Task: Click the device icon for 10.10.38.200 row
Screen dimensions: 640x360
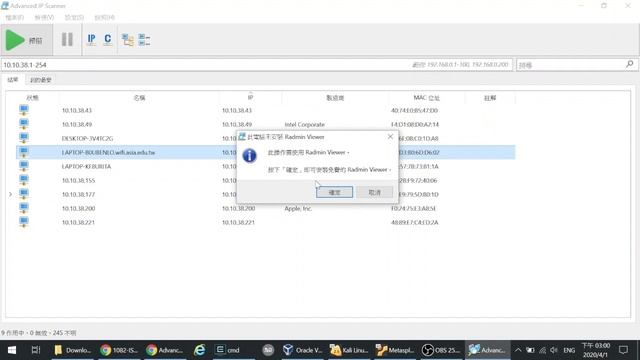Action: coord(24,208)
